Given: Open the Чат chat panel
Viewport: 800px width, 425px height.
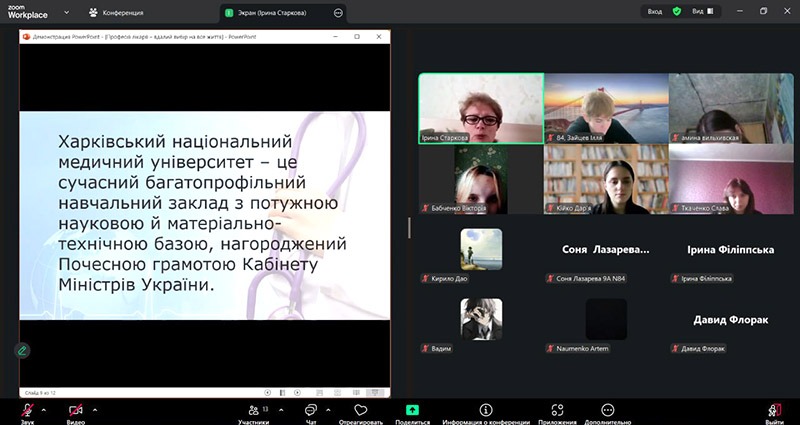Looking at the screenshot, I should [311, 410].
